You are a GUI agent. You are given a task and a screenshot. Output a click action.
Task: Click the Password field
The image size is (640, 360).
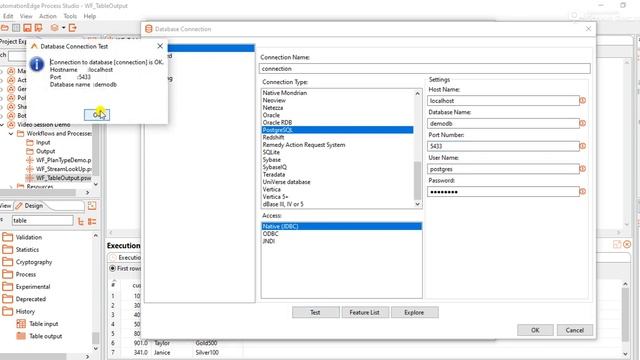(x=503, y=192)
